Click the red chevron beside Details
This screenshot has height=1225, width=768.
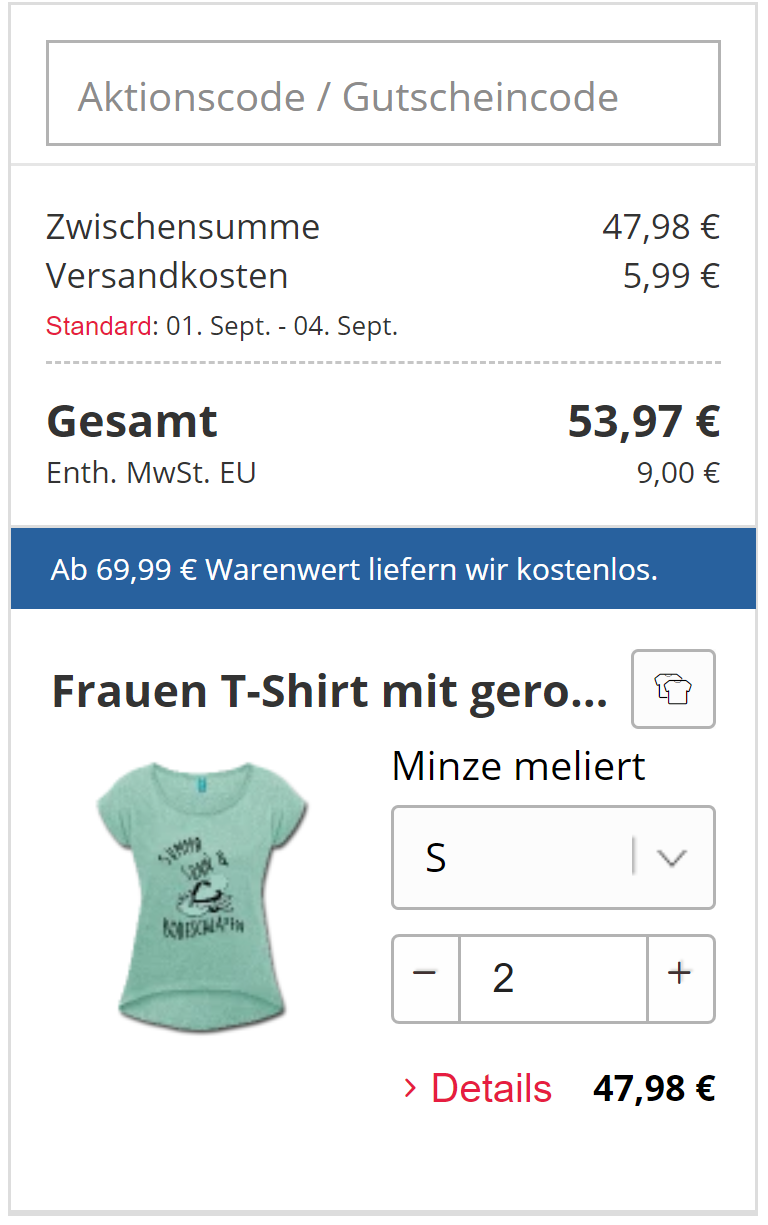409,1088
